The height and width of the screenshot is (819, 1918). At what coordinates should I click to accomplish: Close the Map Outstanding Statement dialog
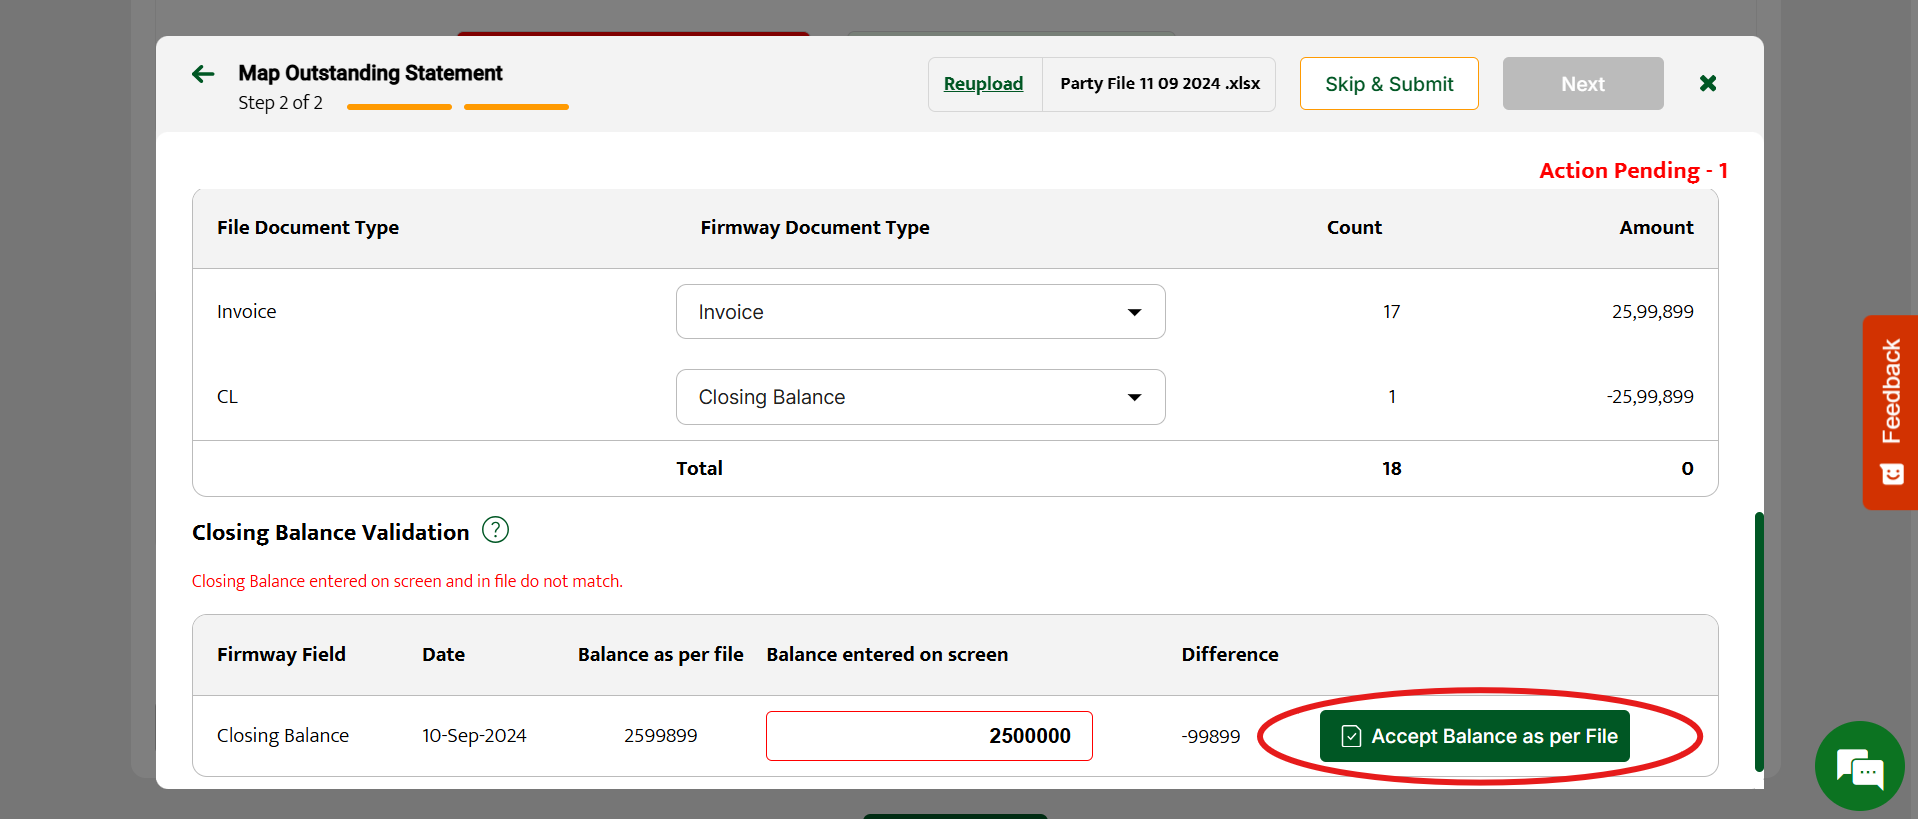point(1708,83)
